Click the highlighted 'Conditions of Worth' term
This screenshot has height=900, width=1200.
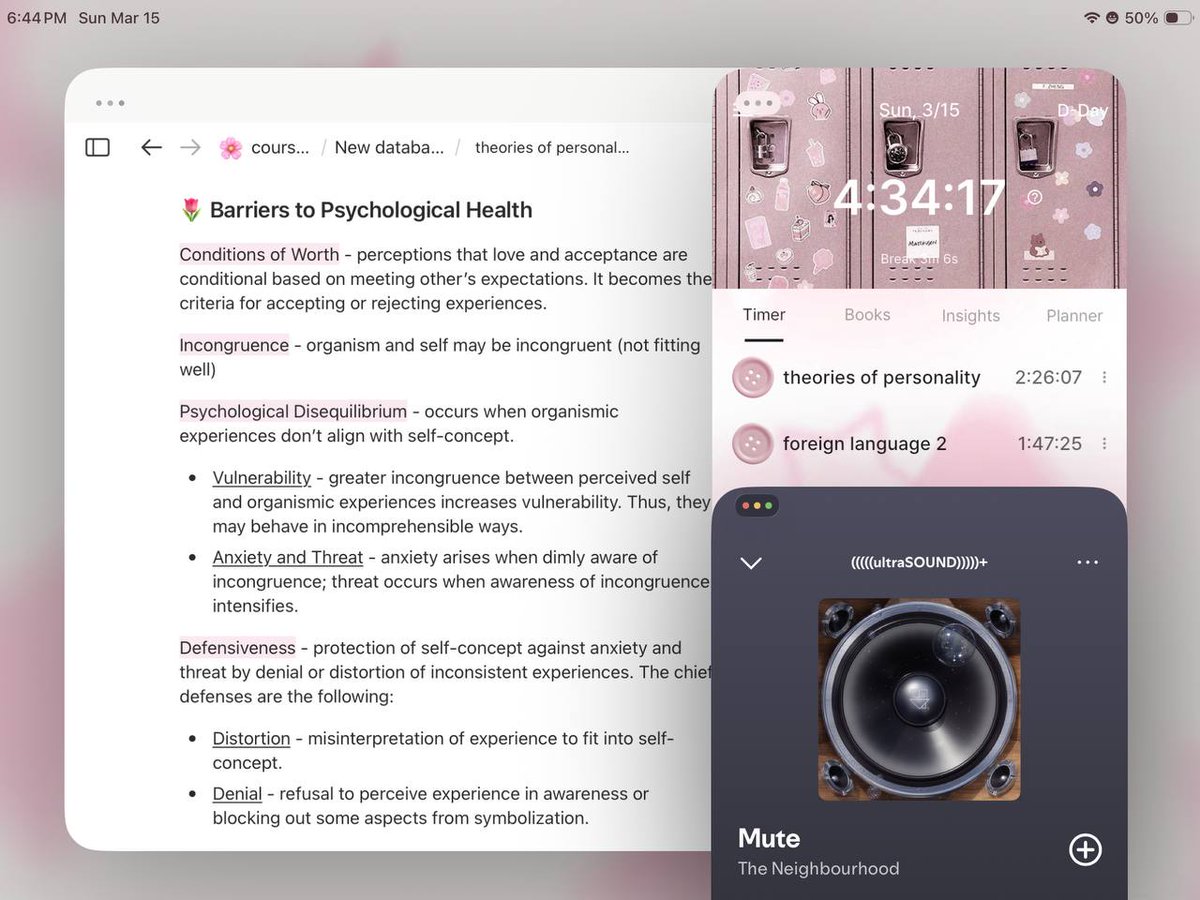(x=259, y=254)
